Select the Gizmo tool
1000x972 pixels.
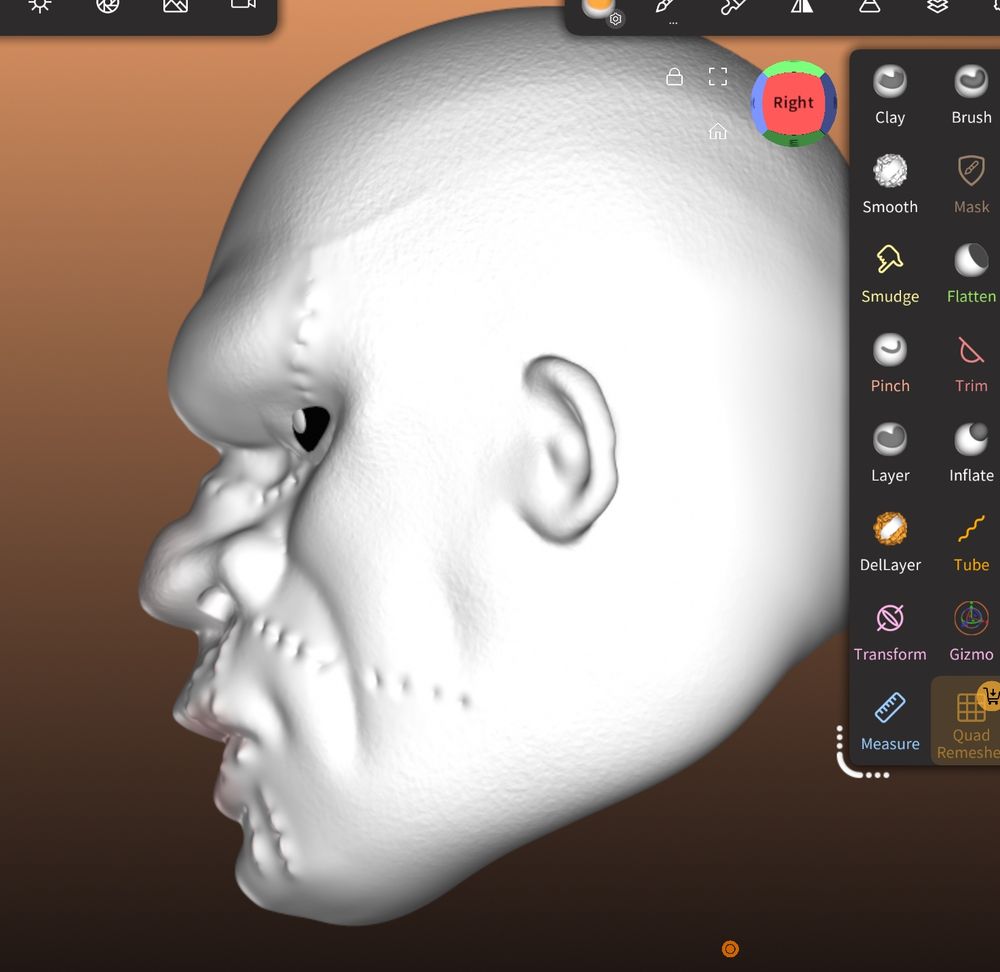coord(971,631)
